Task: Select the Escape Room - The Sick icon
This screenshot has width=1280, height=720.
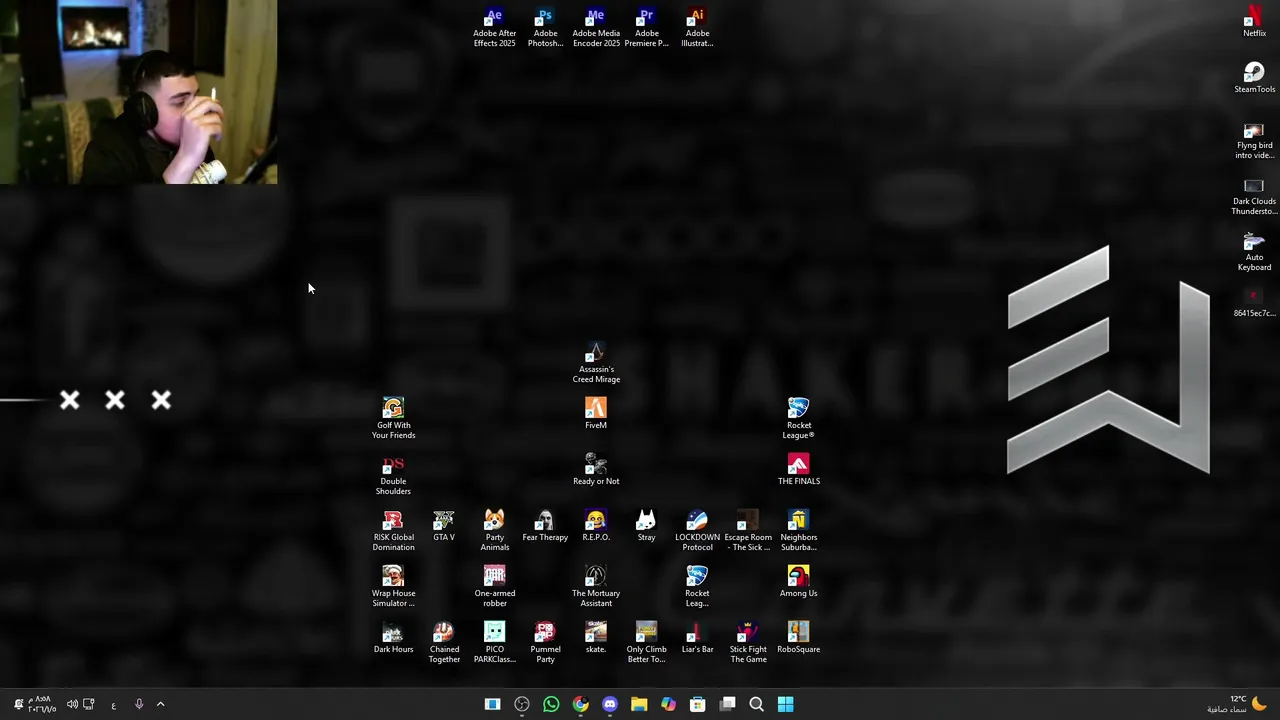Action: pyautogui.click(x=748, y=532)
